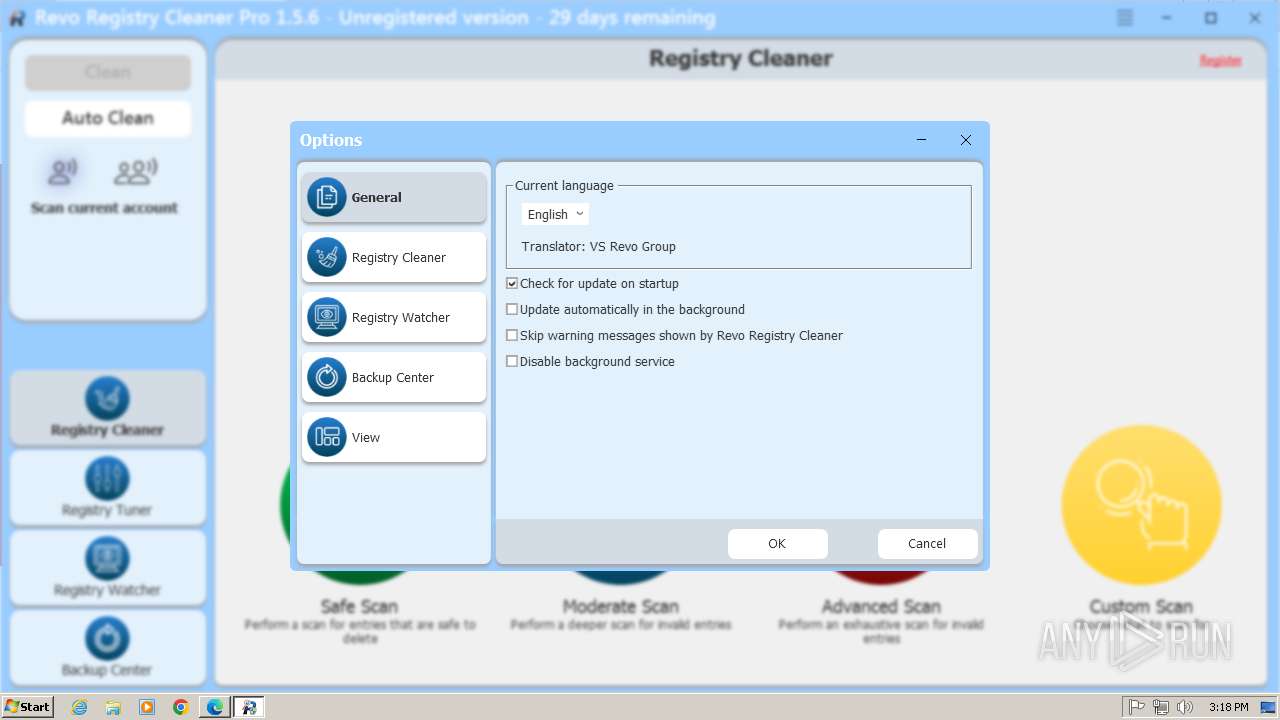Minimize the Options dialog
Image resolution: width=1280 pixels, height=720 pixels.
pos(921,140)
